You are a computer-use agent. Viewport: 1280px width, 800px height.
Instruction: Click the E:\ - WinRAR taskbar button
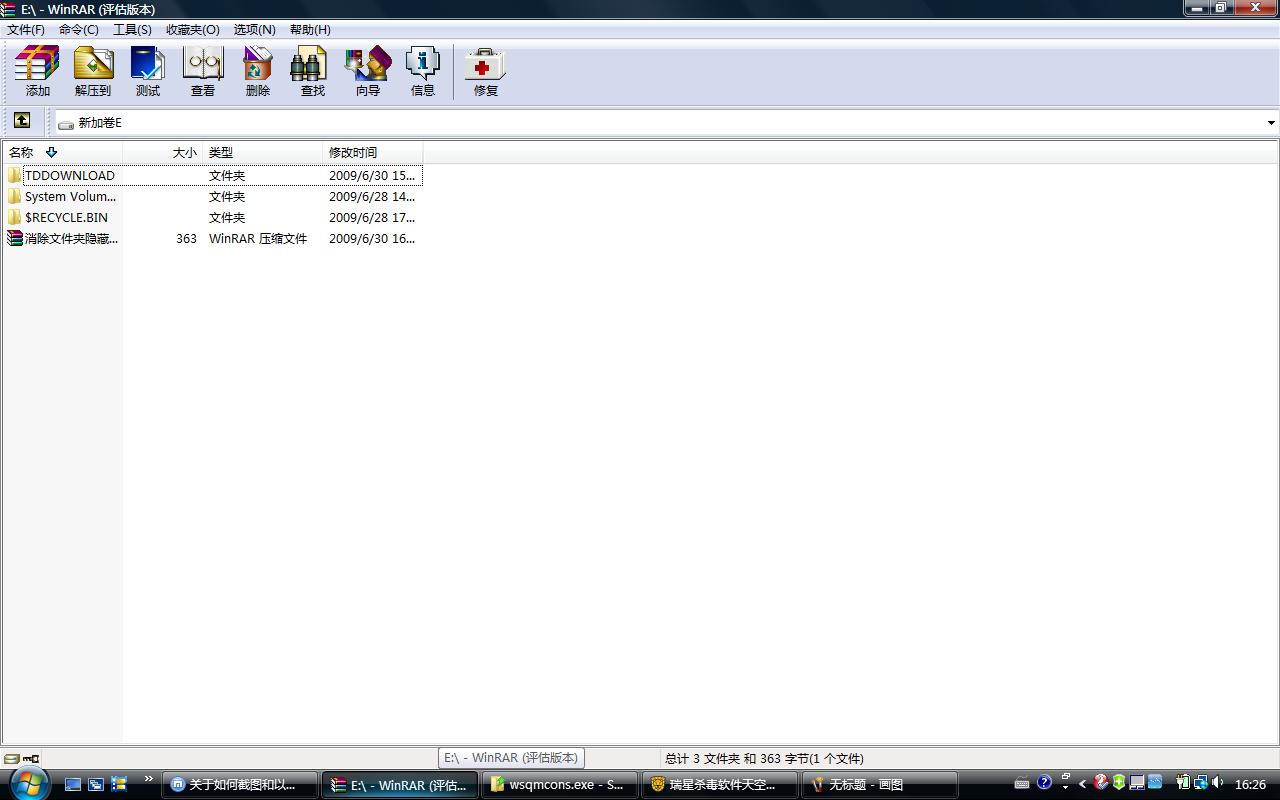click(x=400, y=785)
